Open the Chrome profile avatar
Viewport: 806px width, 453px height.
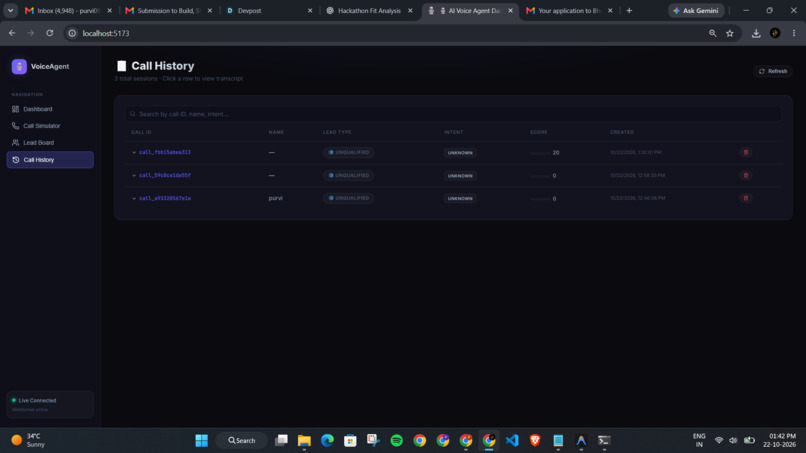[775, 33]
